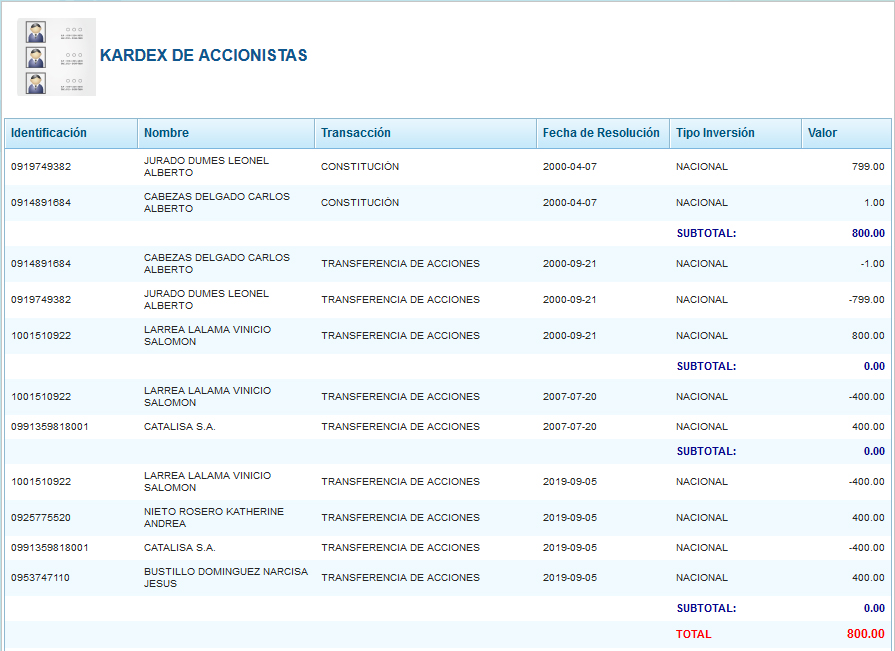Screen dimensions: 895x651
Task: Click the -799.00 transfer value
Action: 865,300
